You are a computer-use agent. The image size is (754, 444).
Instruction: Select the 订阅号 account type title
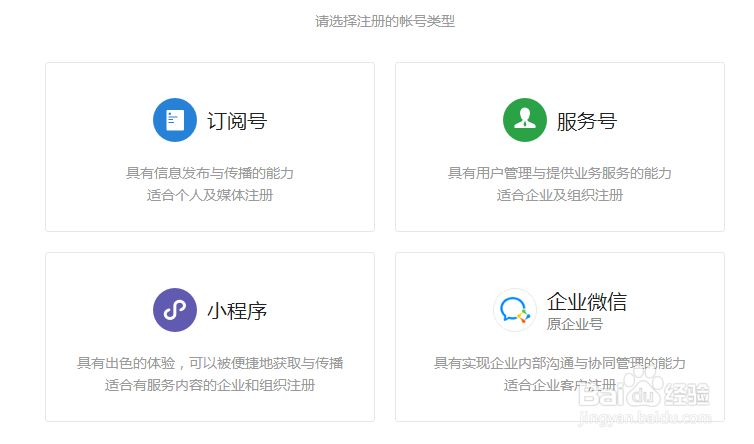[237, 121]
